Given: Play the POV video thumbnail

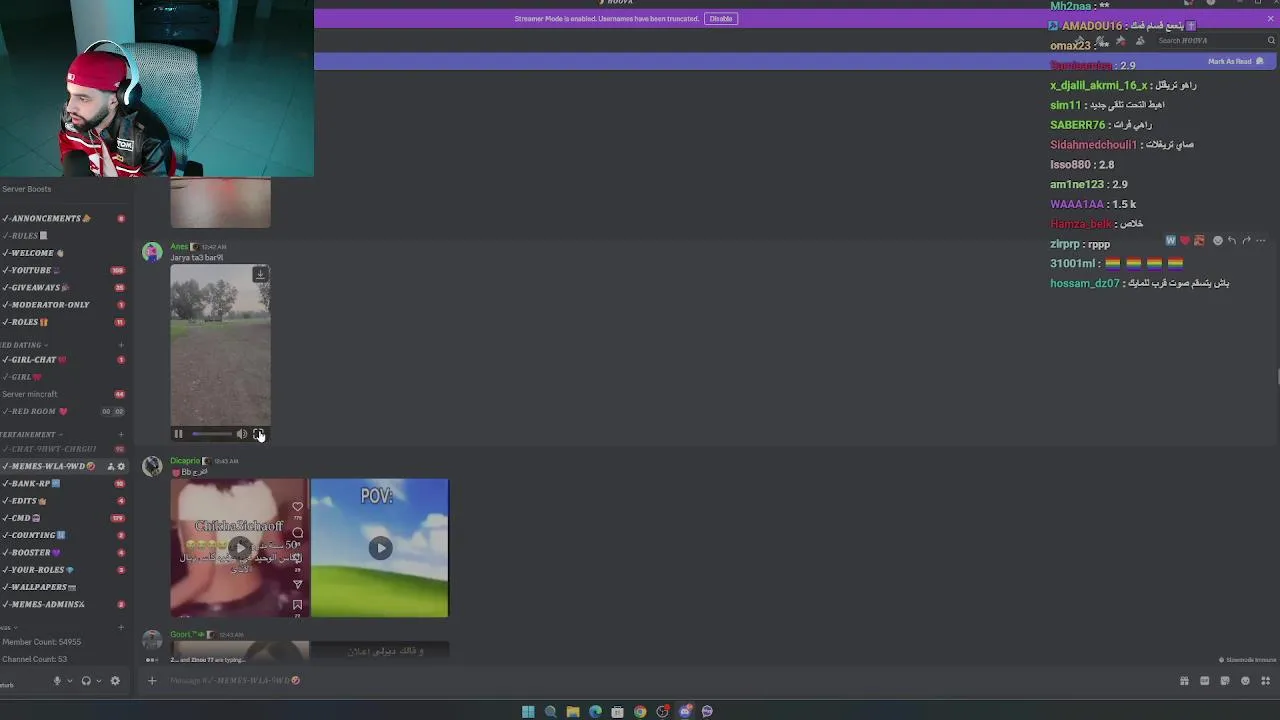Looking at the screenshot, I should [380, 547].
